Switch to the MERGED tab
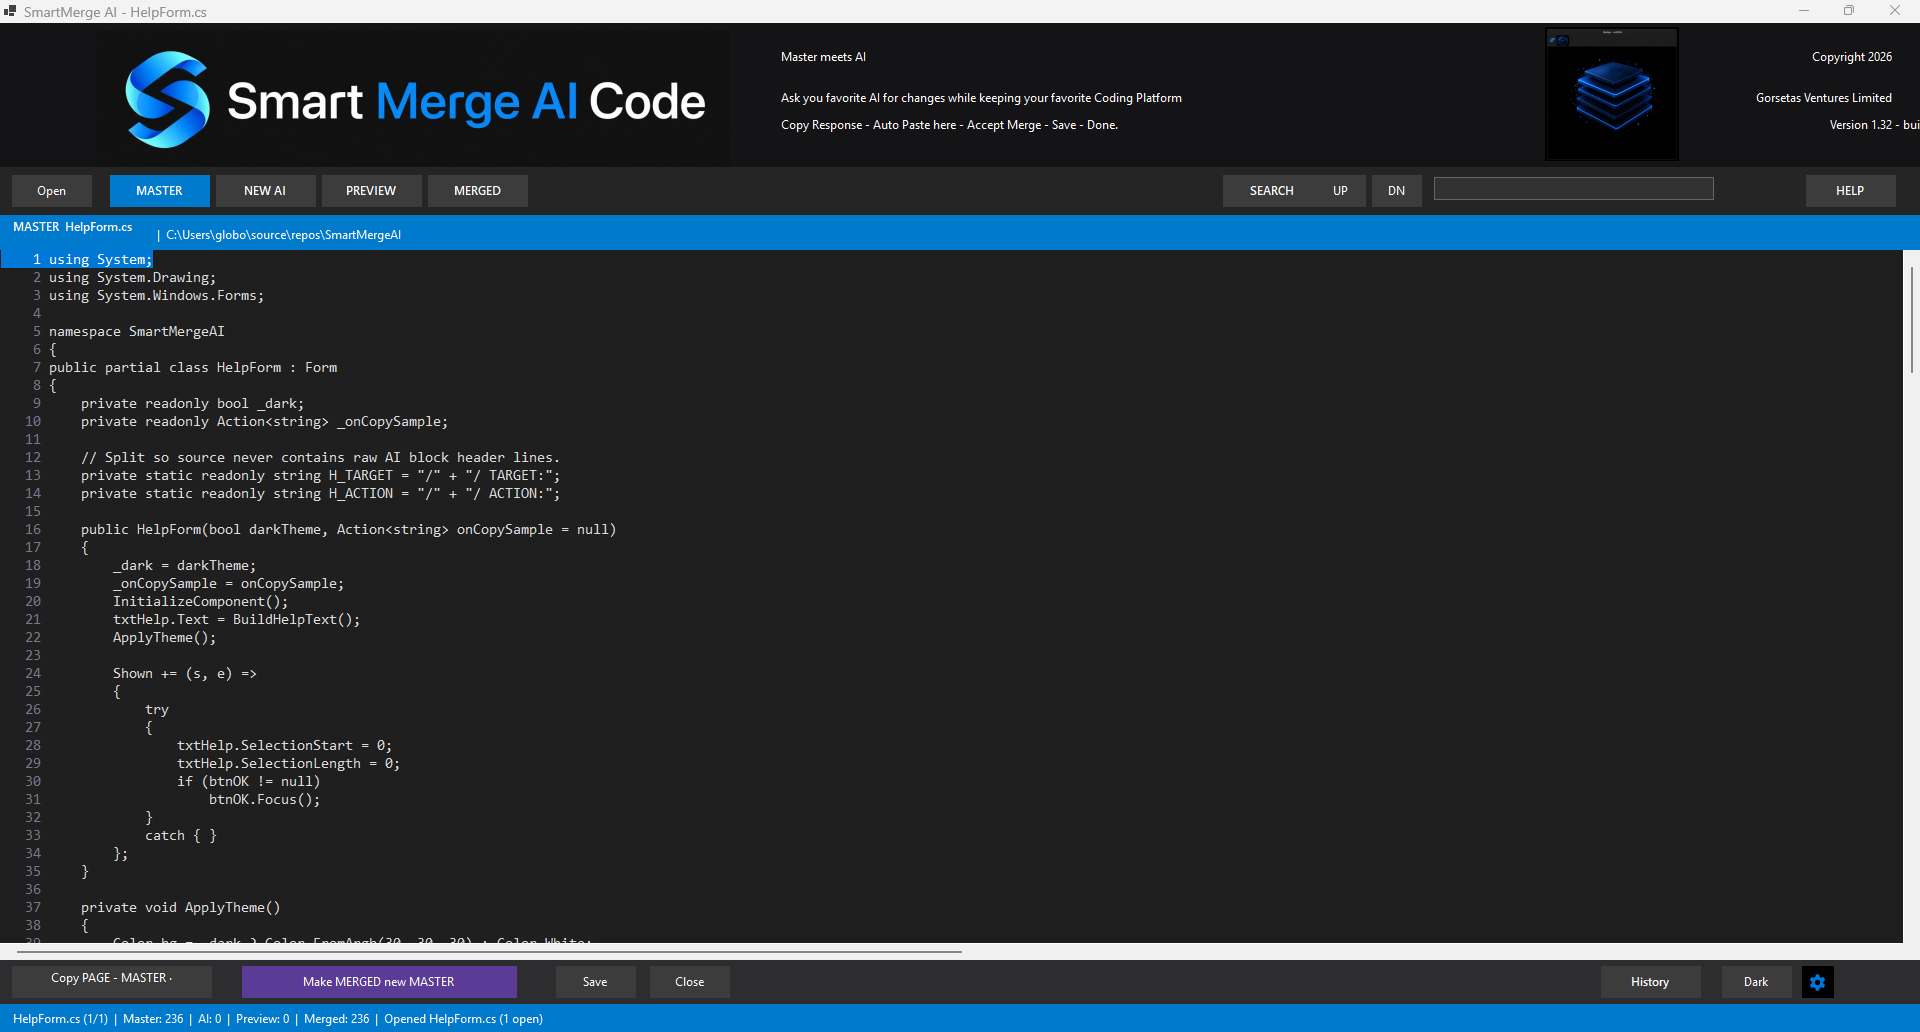This screenshot has height=1032, width=1920. pyautogui.click(x=477, y=191)
